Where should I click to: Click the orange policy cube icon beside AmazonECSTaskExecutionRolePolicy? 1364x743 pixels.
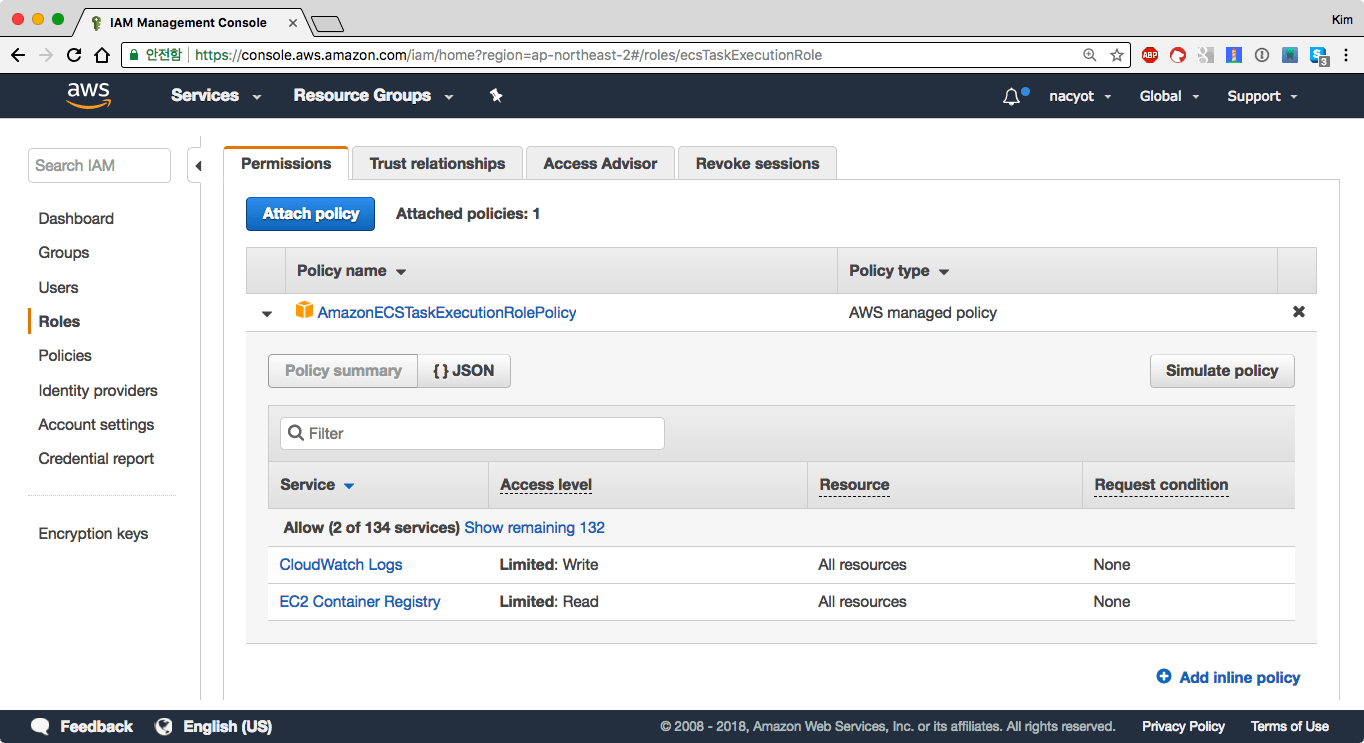pyautogui.click(x=305, y=312)
